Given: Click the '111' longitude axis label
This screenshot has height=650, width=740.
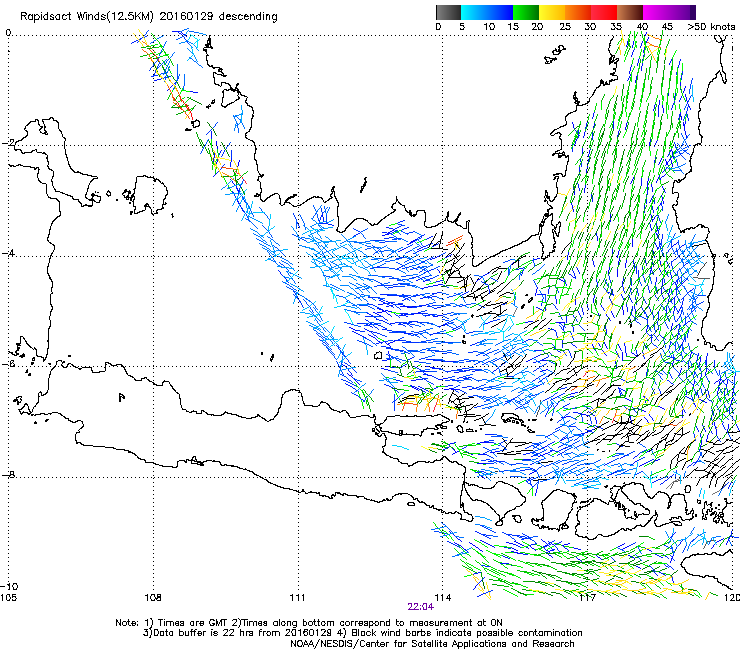Looking at the screenshot, I should tap(297, 598).
